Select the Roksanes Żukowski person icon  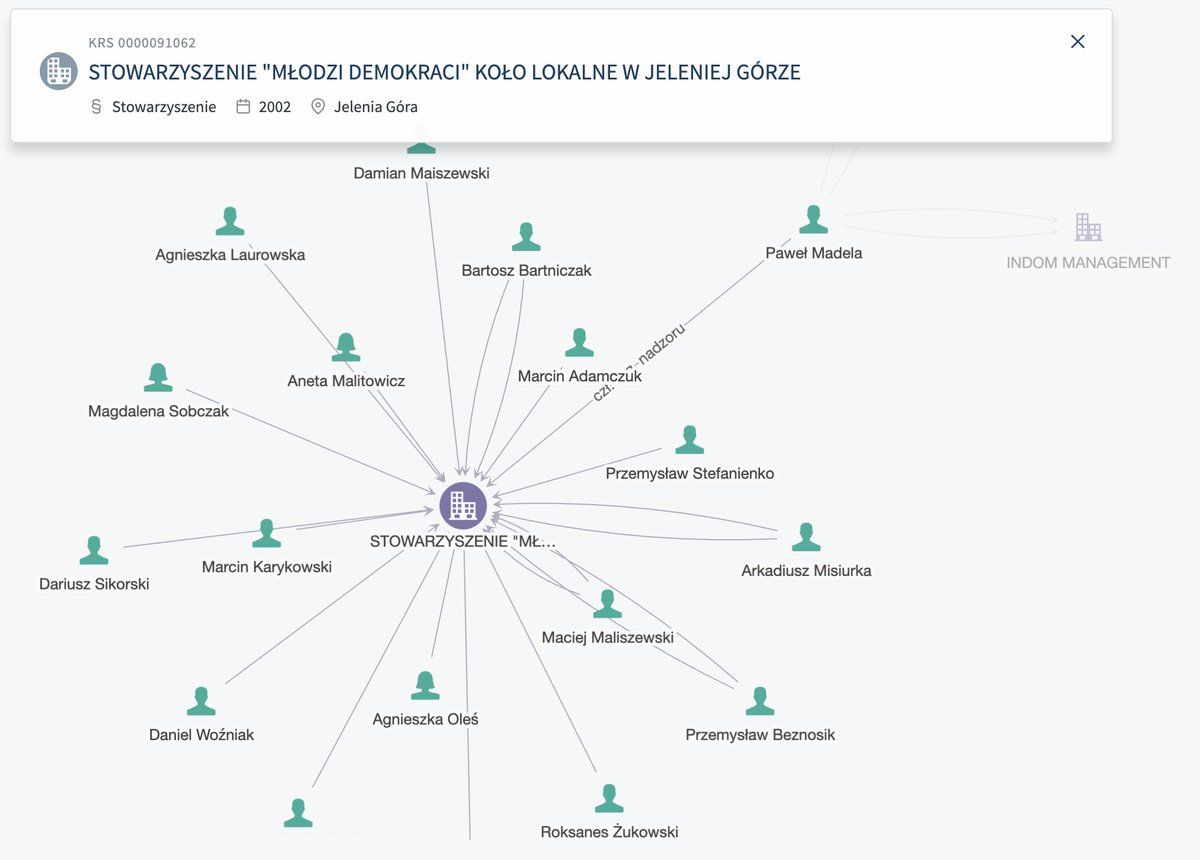pos(609,798)
